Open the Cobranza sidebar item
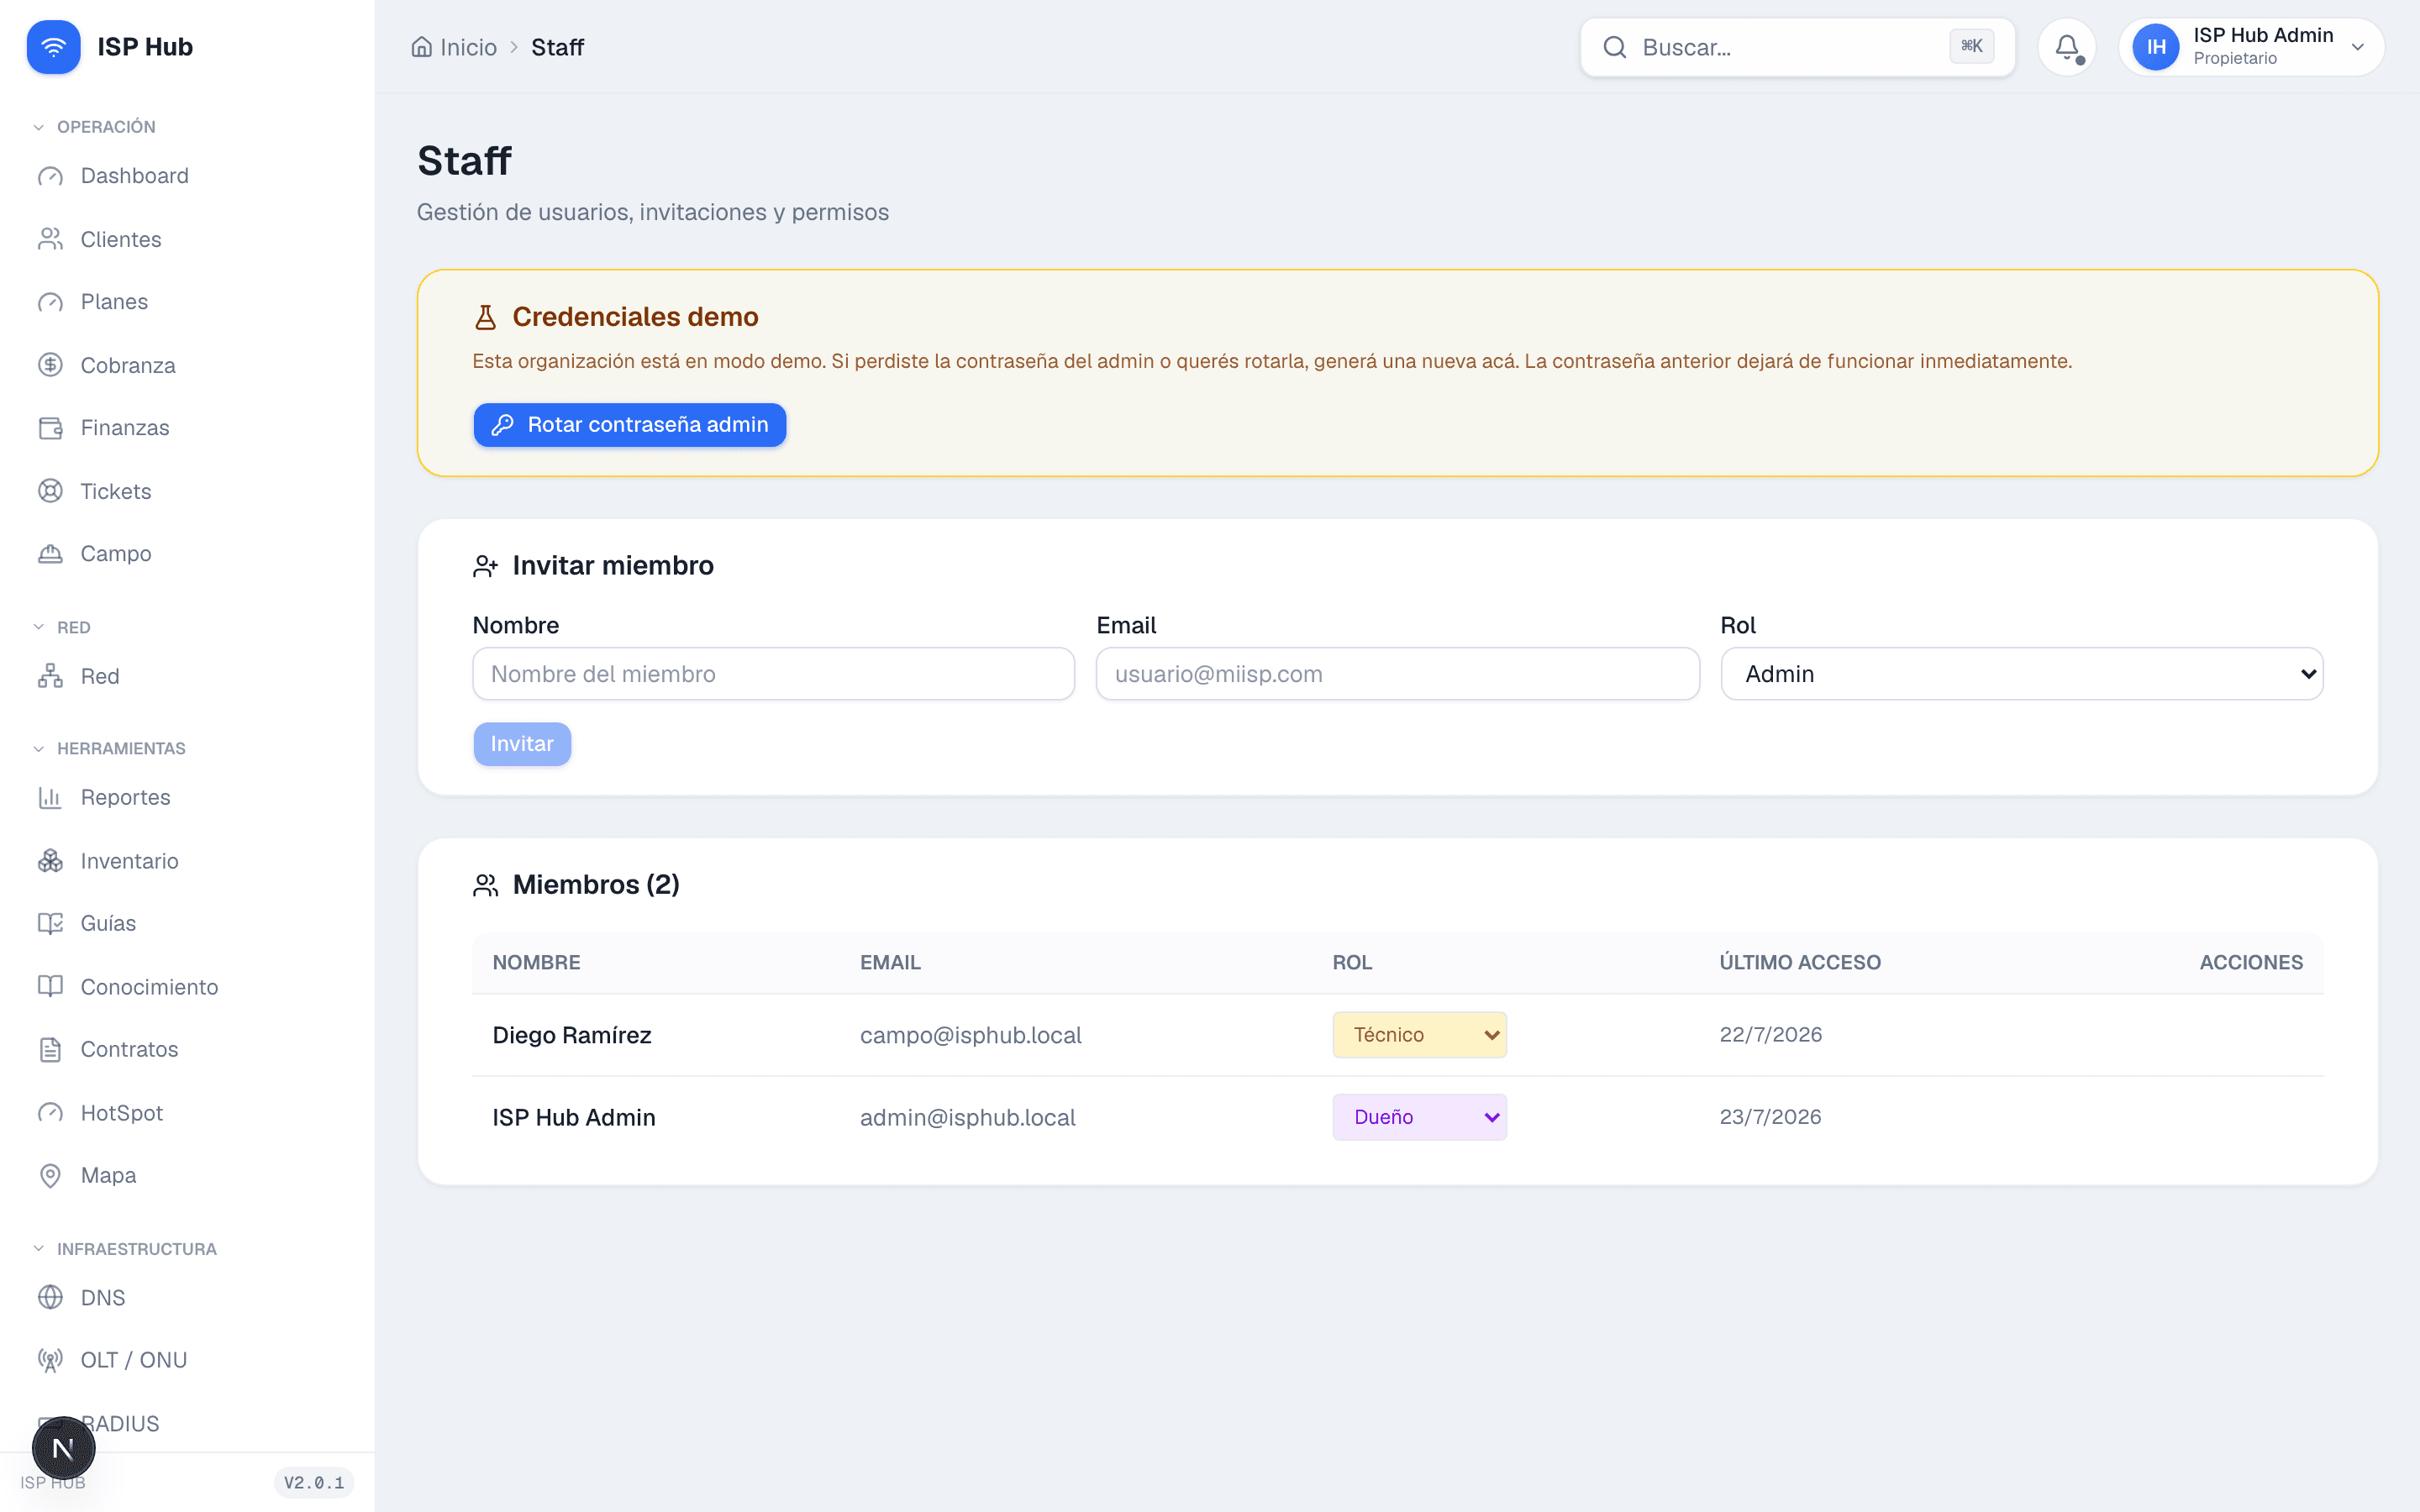This screenshot has height=1512, width=2420. pyautogui.click(x=187, y=365)
